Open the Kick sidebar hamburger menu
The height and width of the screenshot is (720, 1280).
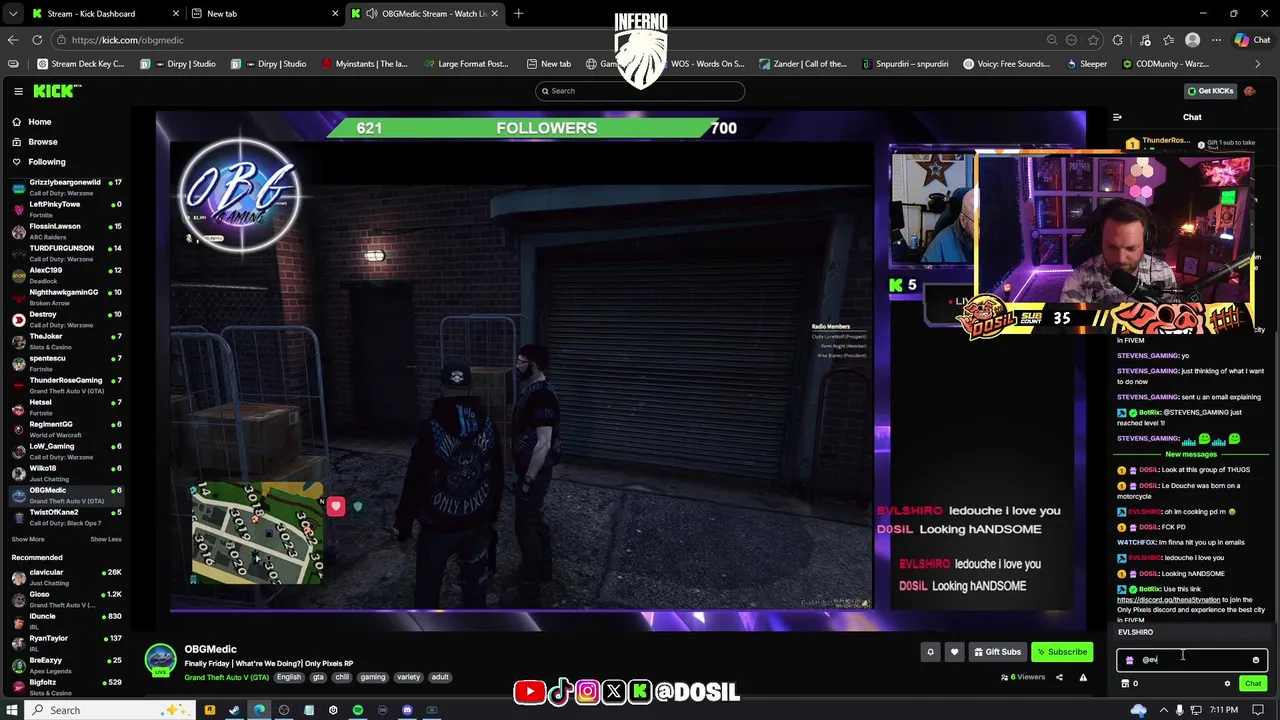pyautogui.click(x=18, y=91)
